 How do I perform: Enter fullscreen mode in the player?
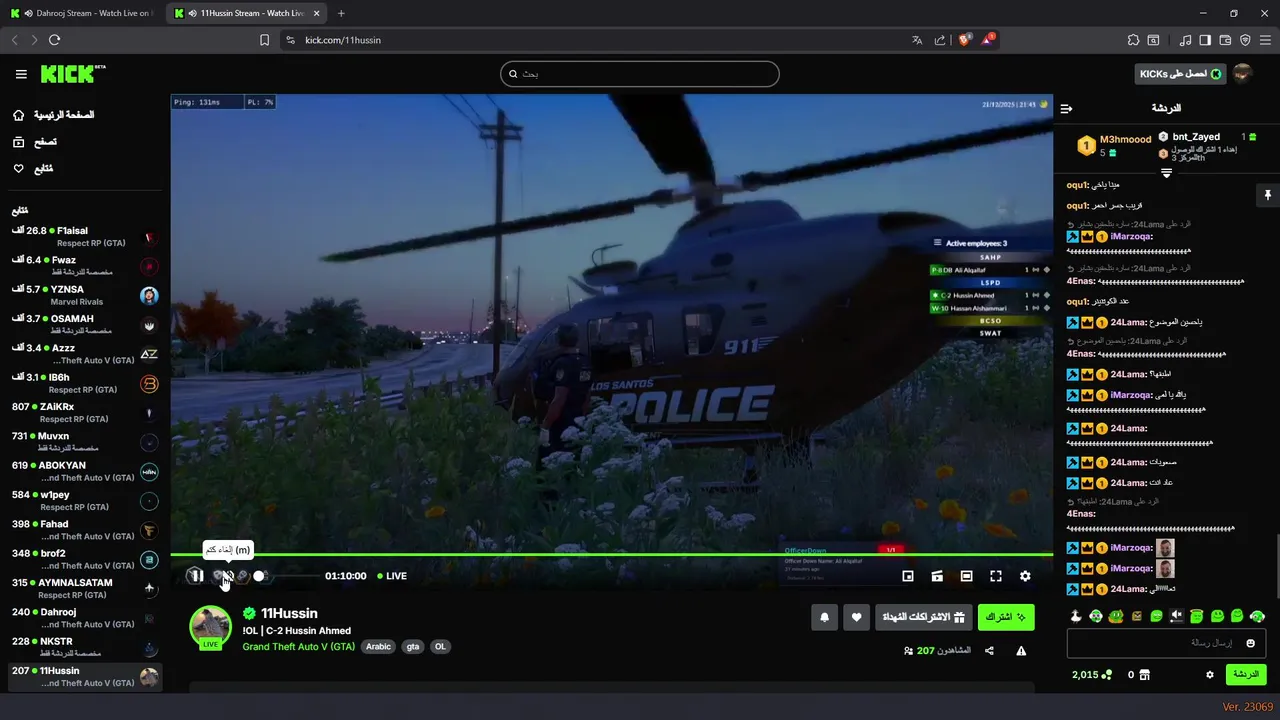[x=996, y=576]
